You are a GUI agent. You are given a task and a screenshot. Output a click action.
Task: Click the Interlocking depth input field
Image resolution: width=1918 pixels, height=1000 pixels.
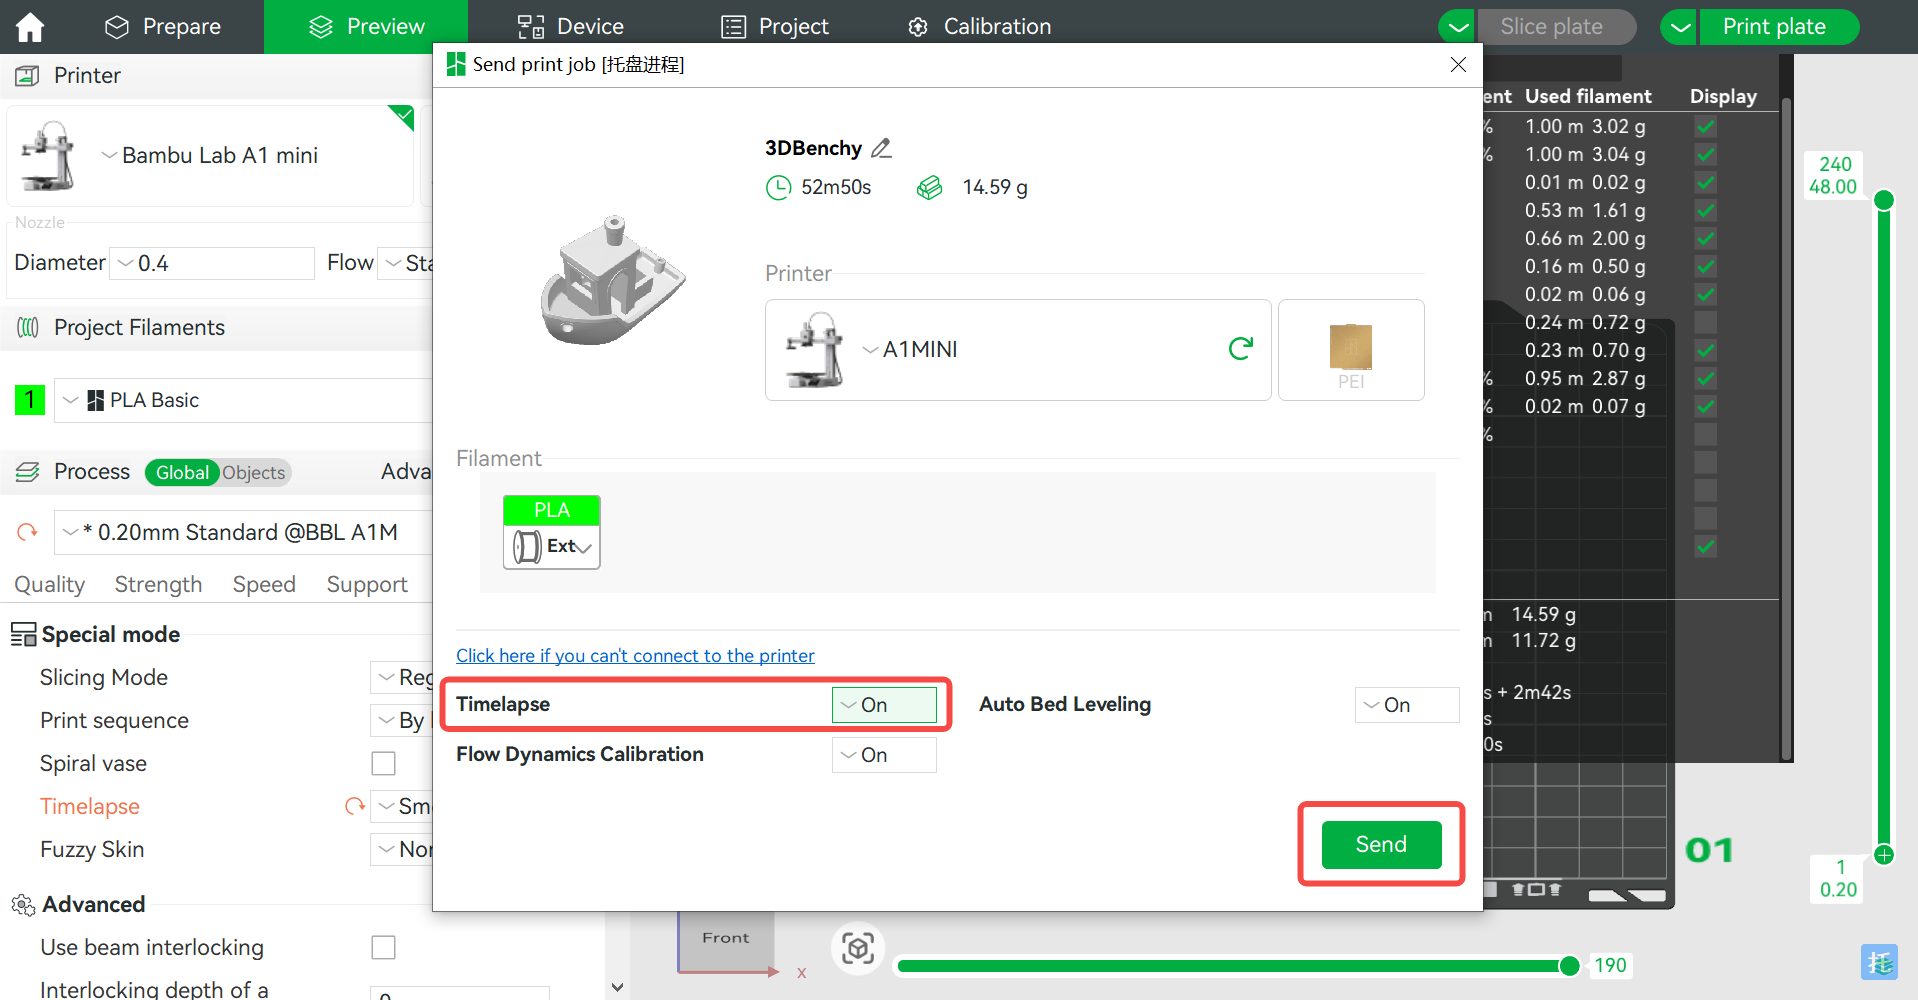460,993
